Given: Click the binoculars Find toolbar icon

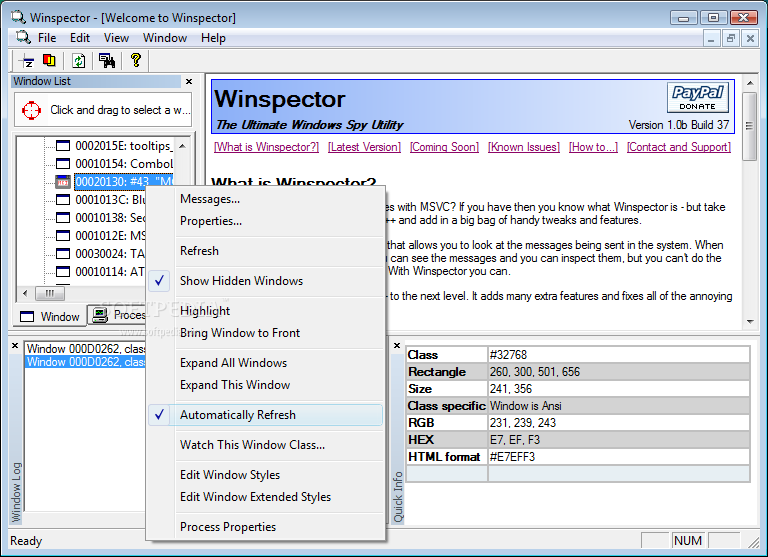Looking at the screenshot, I should [106, 61].
